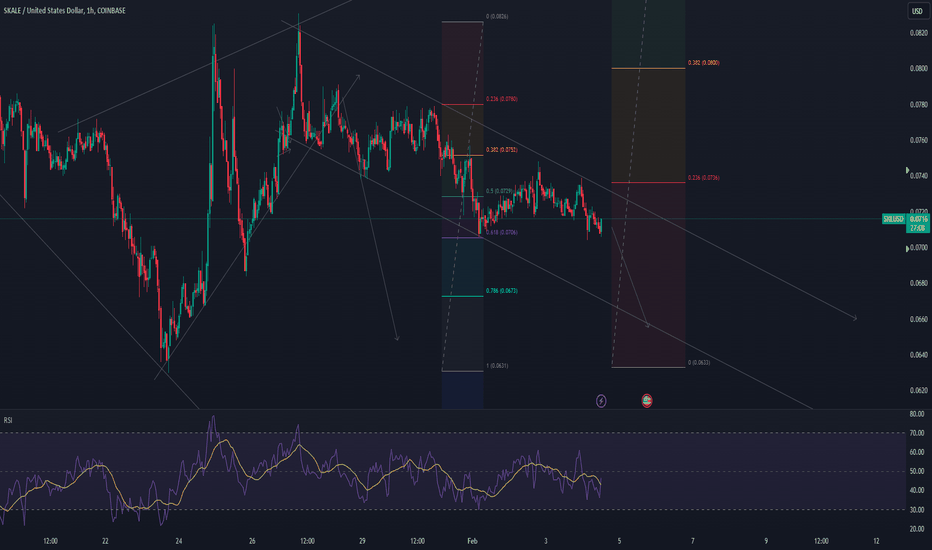
Task: Click the RSI 70.00 scale label
Action: click(x=917, y=433)
